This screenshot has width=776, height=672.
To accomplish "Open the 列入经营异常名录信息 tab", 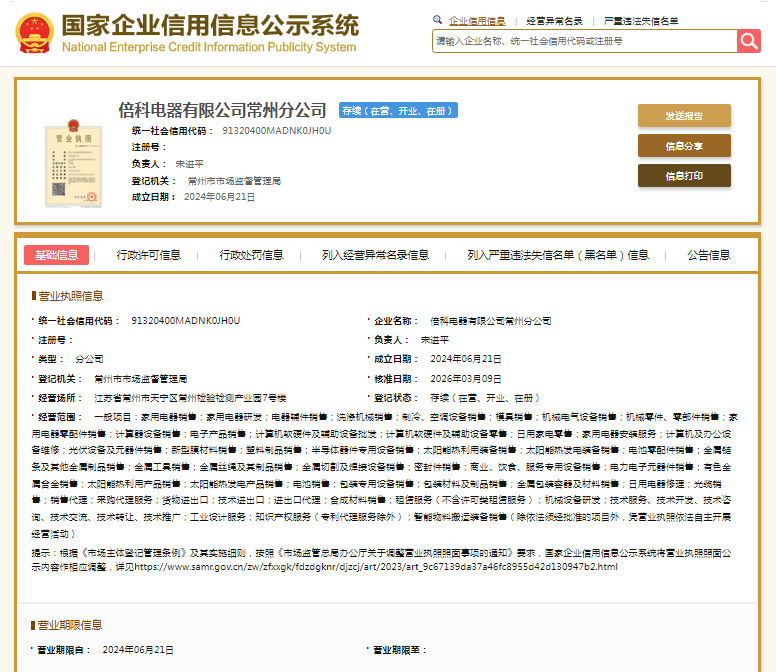I will [x=375, y=255].
